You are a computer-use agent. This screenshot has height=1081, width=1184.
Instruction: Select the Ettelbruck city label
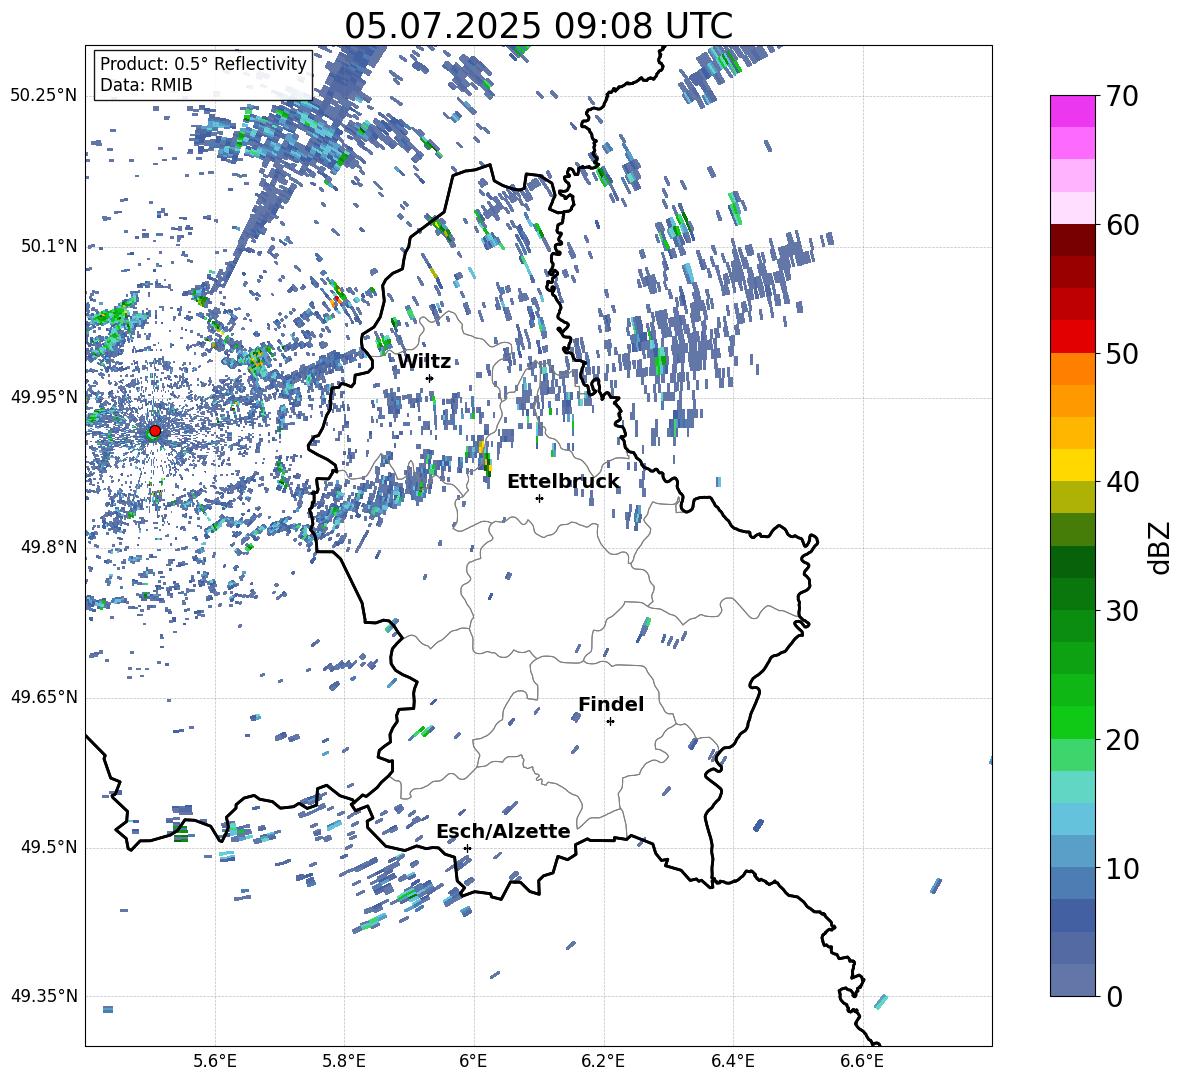pyautogui.click(x=563, y=482)
